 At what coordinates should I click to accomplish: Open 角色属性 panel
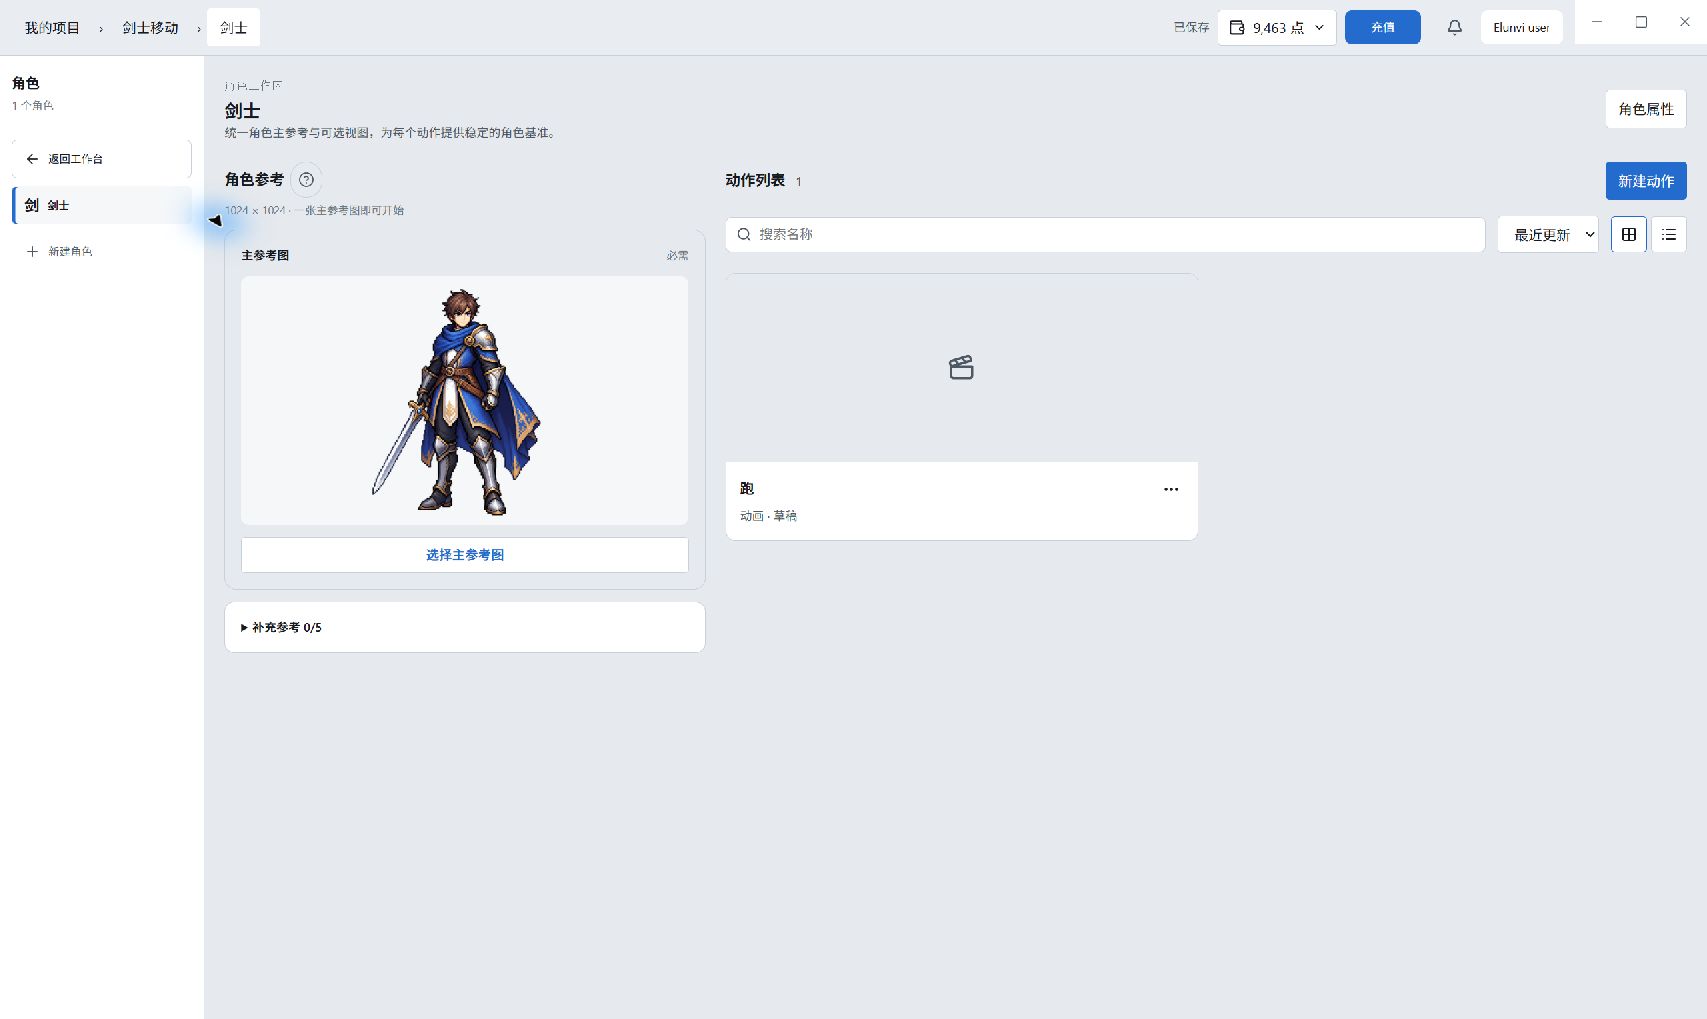tap(1646, 109)
